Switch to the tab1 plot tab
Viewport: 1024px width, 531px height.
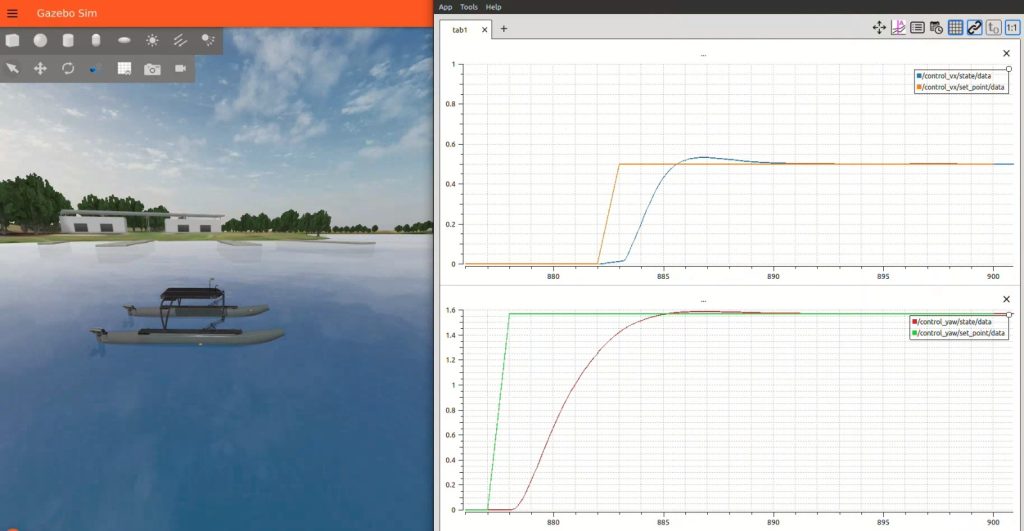pos(461,29)
